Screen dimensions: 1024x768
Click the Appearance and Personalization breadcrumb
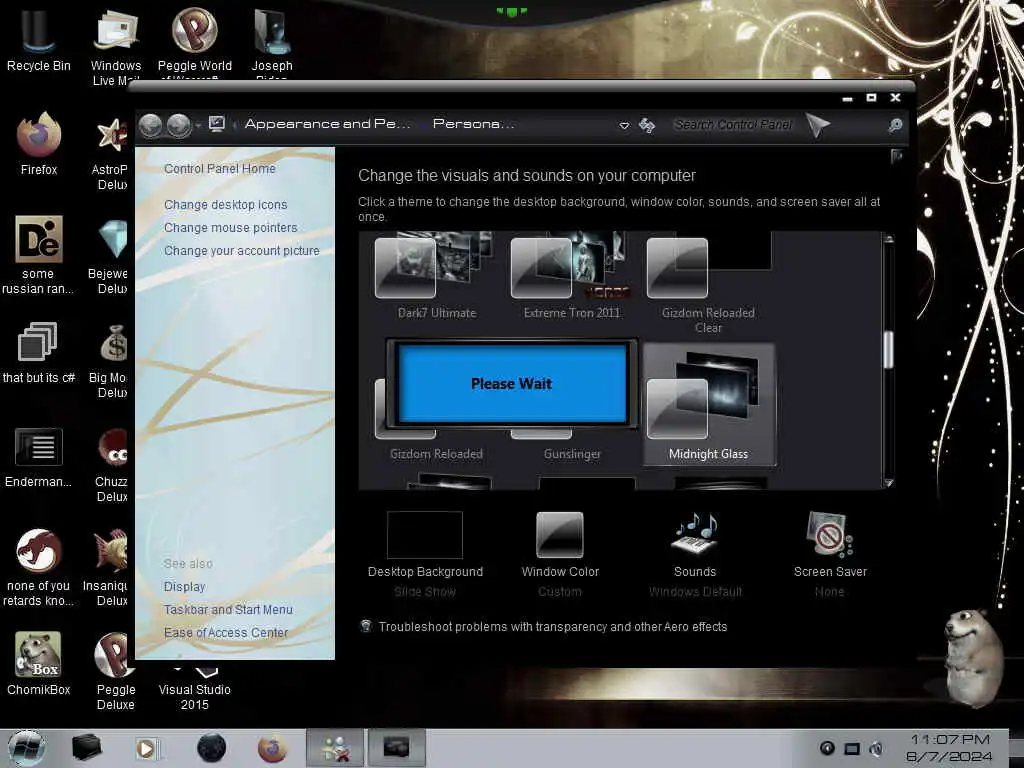point(328,124)
